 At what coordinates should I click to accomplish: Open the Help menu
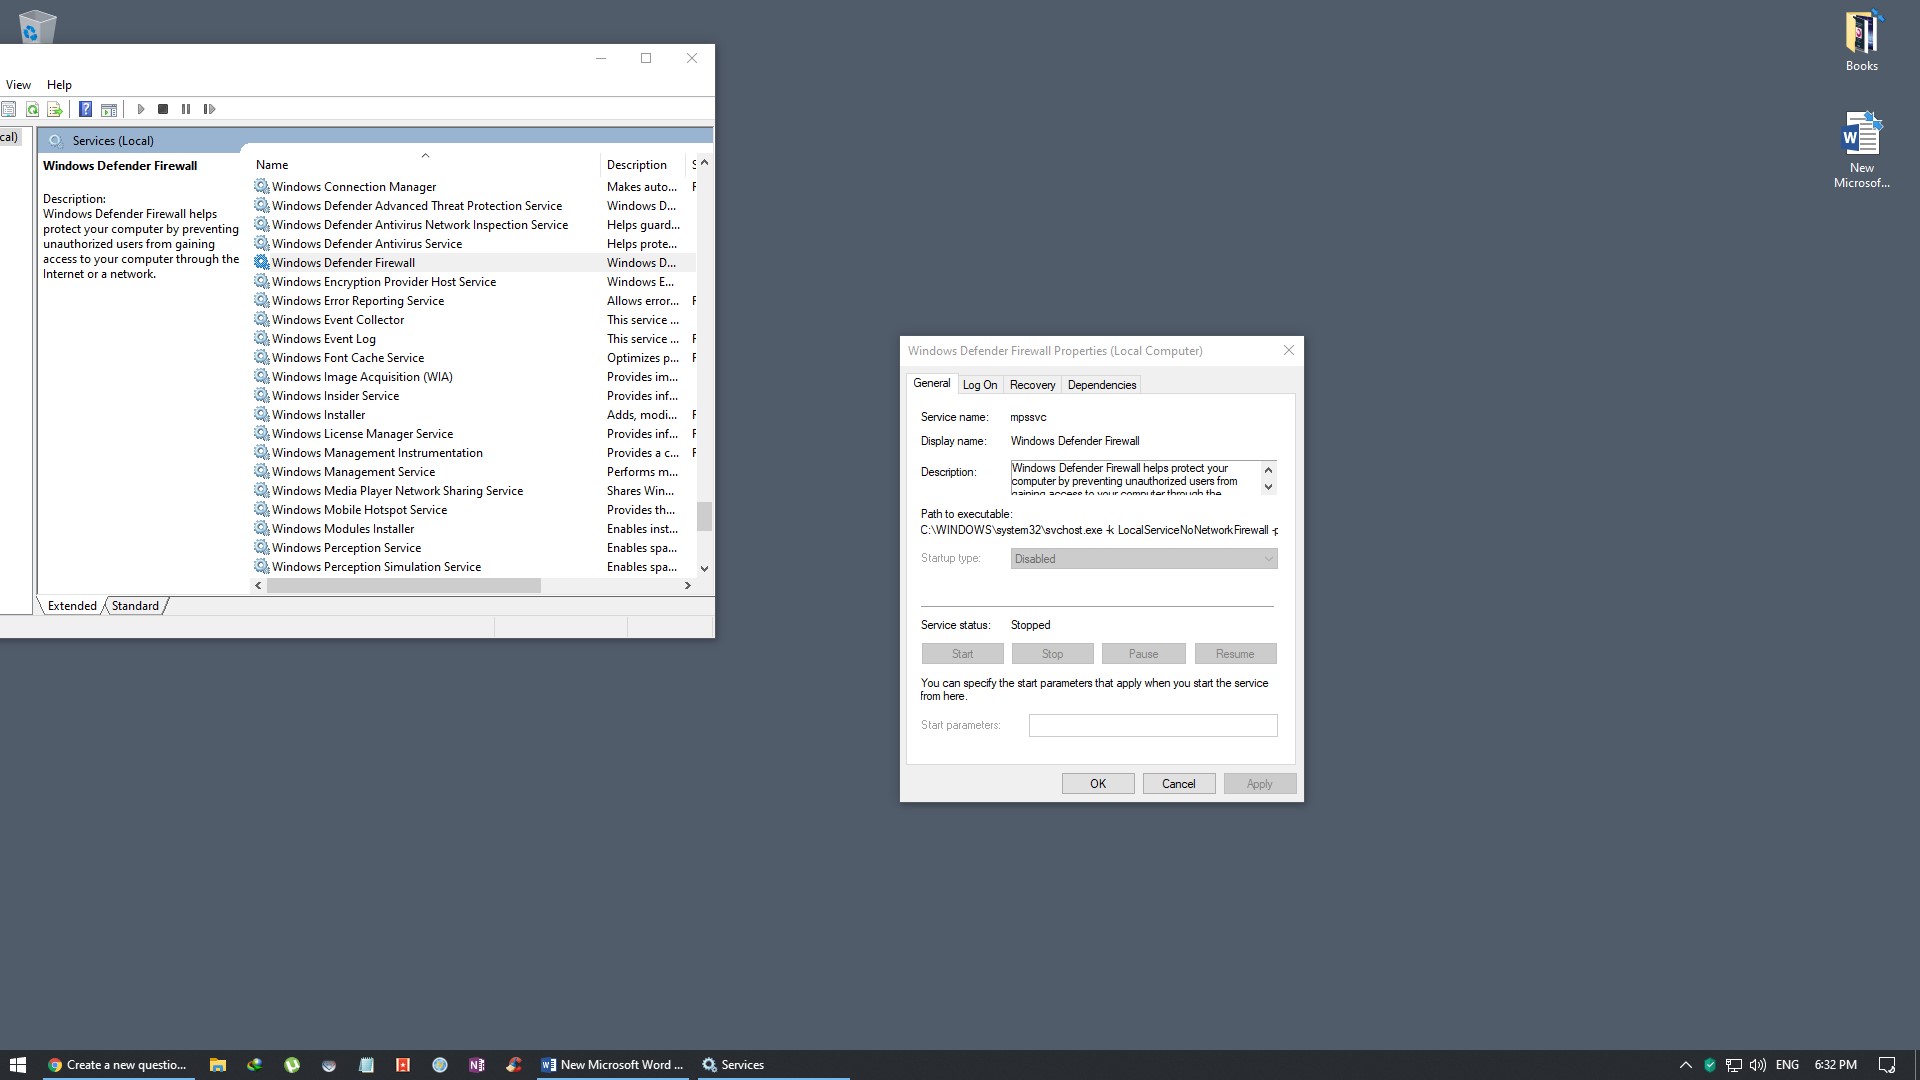click(59, 85)
